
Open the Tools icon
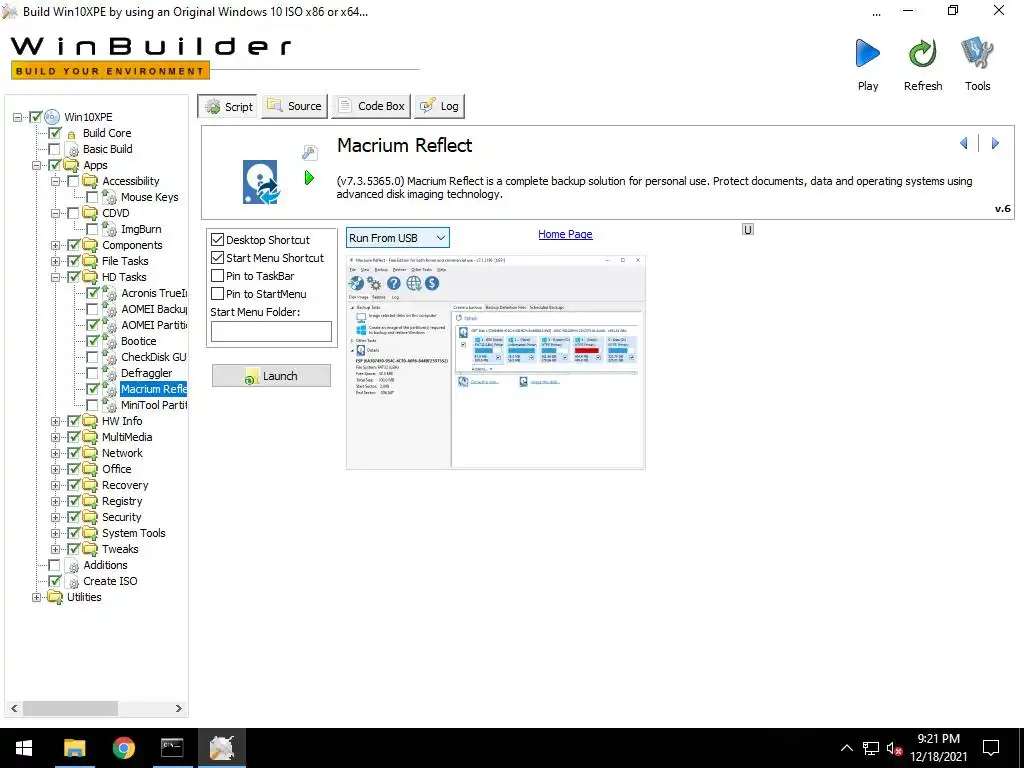tap(977, 54)
